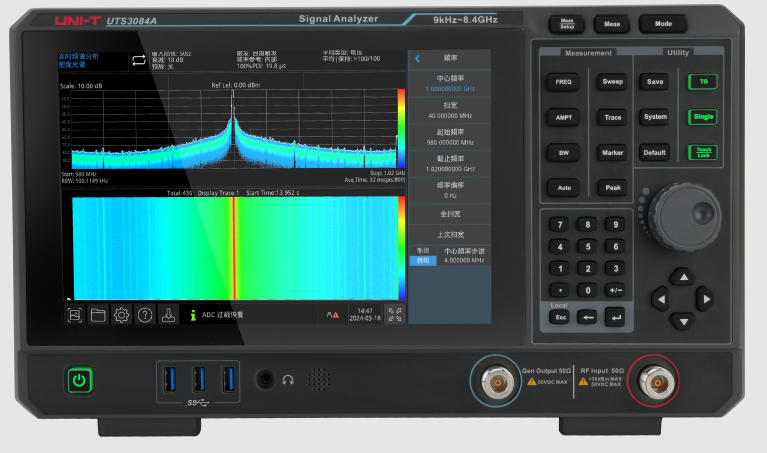Tap the red line in the spectrogram
The image size is (767, 453).
click(x=234, y=248)
